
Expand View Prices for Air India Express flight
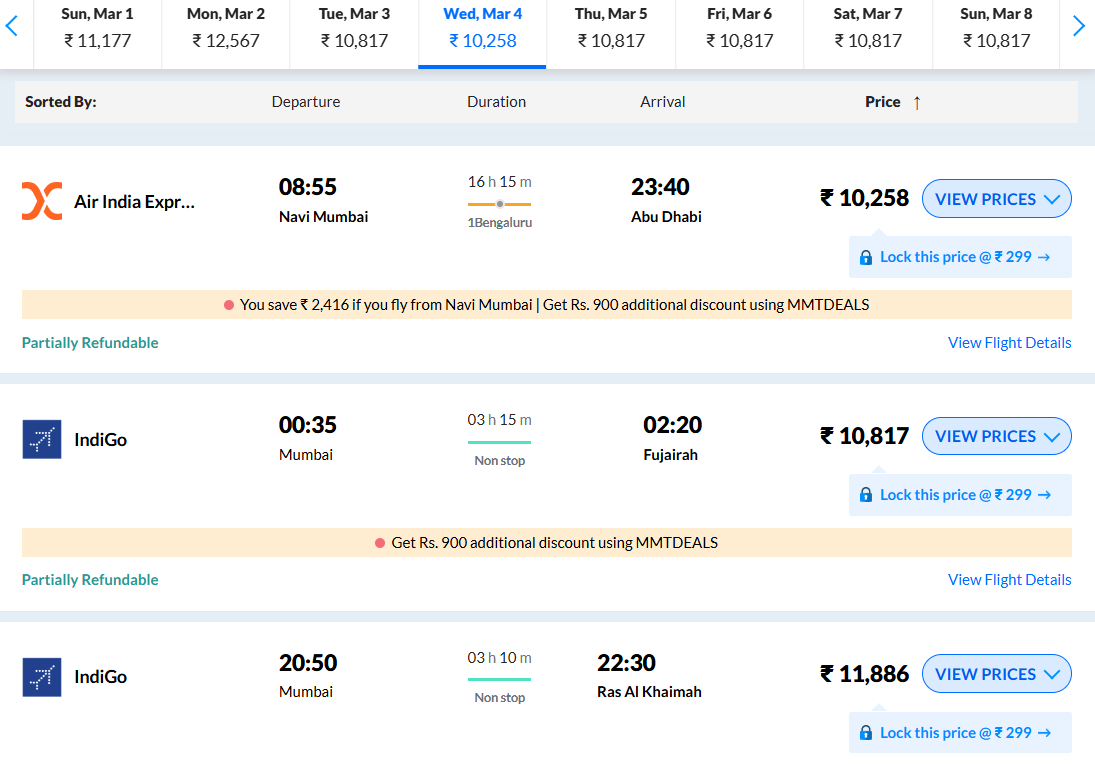997,199
